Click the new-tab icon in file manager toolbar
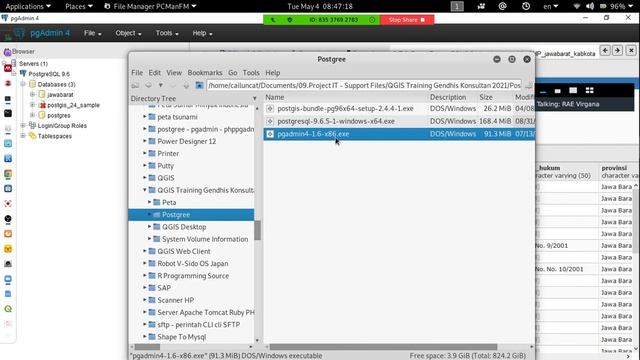 coord(135,85)
